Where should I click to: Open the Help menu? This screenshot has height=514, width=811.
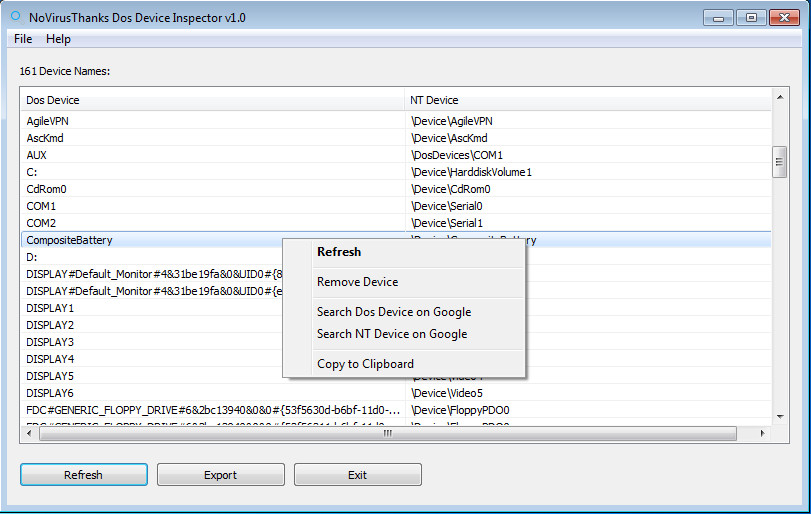[x=58, y=39]
